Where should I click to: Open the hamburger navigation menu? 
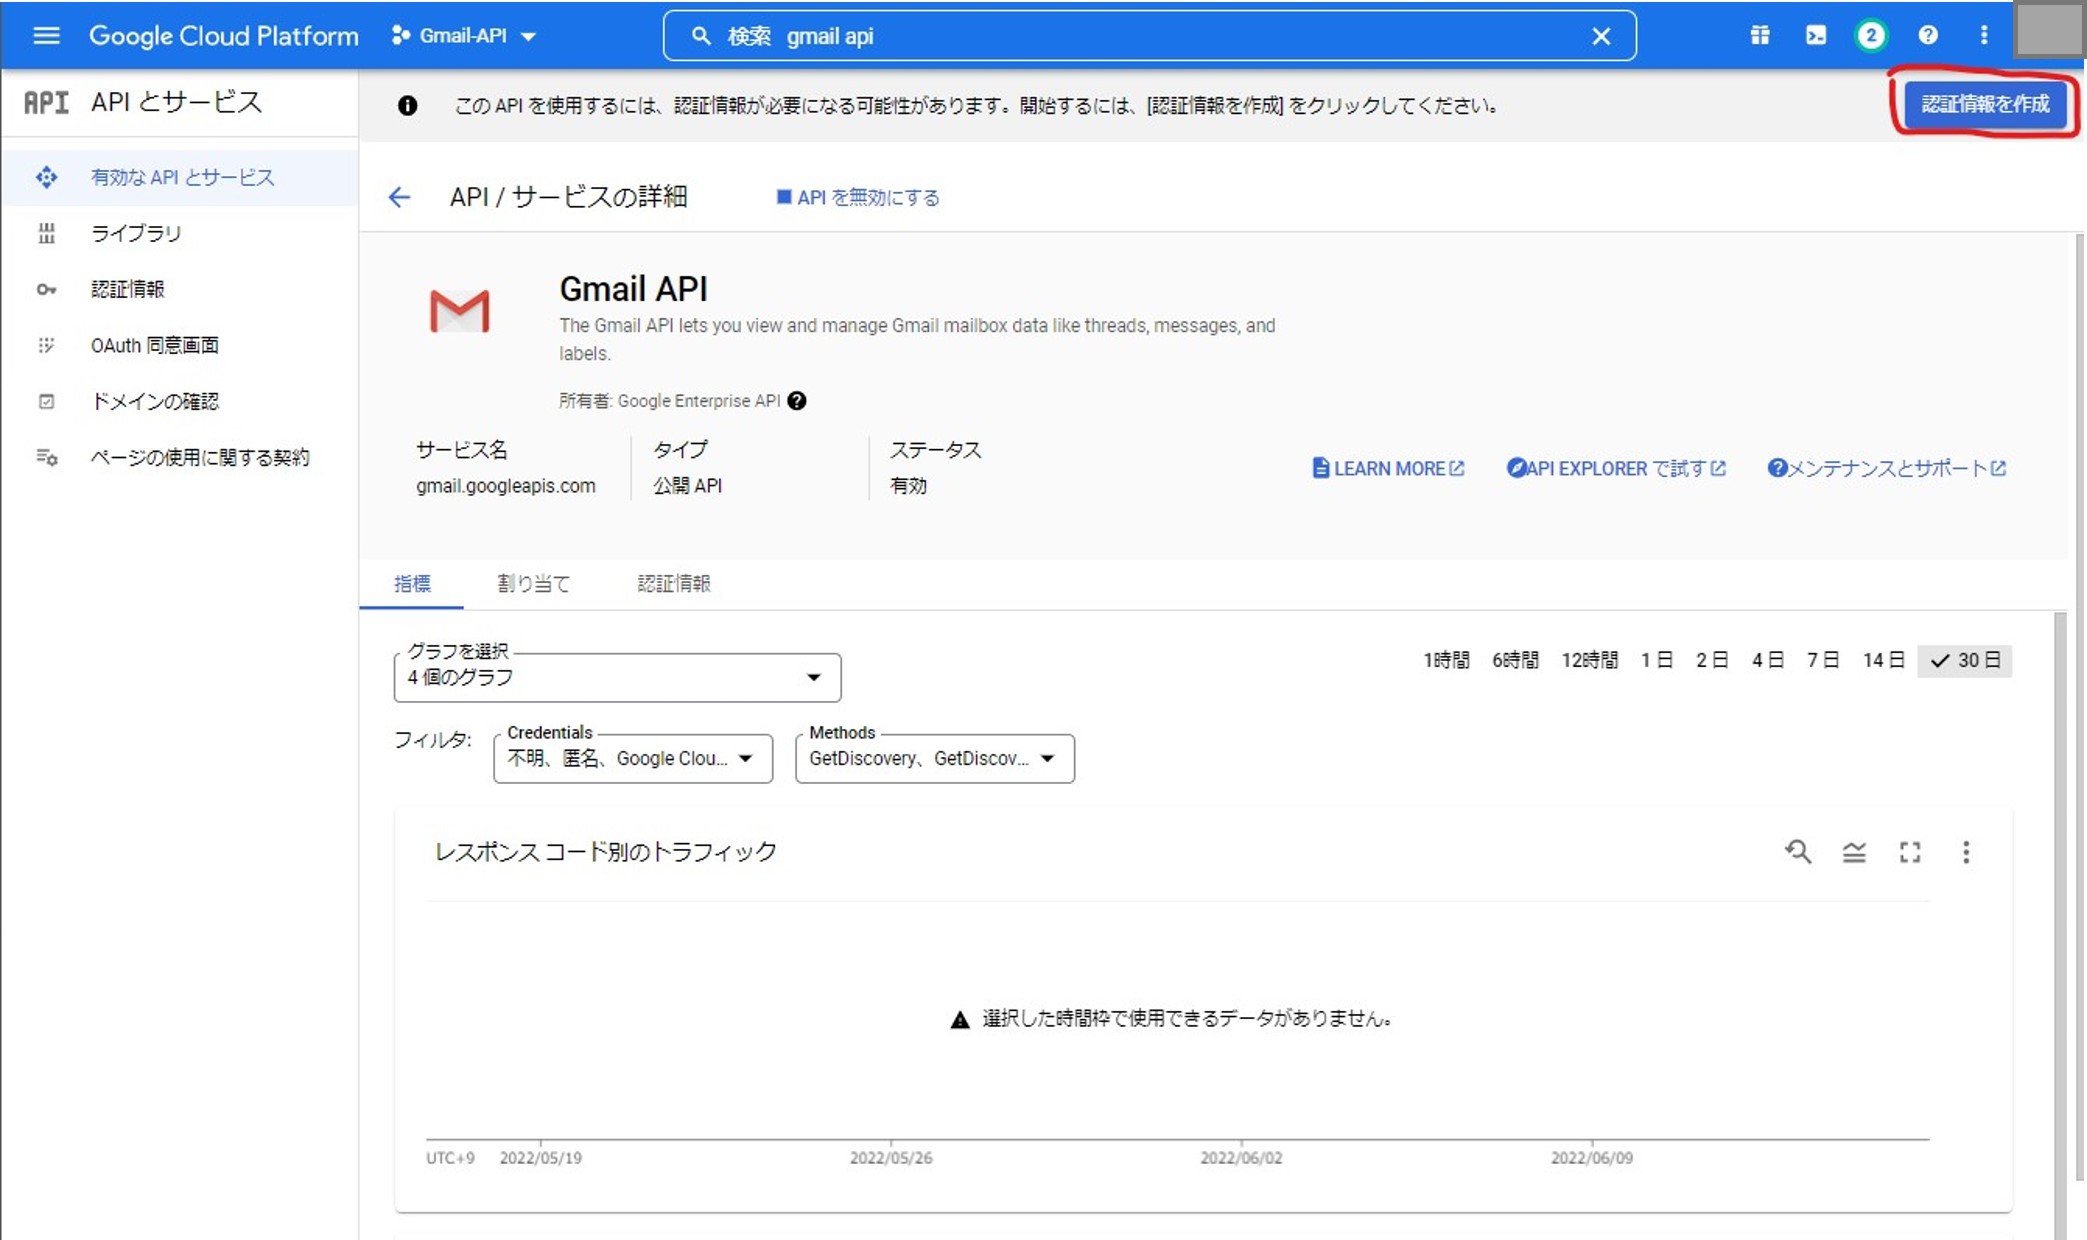coord(46,36)
